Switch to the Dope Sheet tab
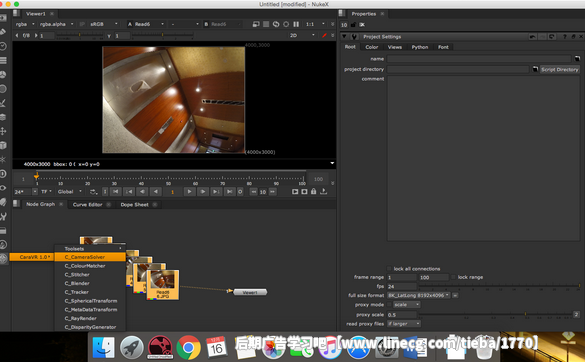Image resolution: width=585 pixels, height=362 pixels. 134,205
